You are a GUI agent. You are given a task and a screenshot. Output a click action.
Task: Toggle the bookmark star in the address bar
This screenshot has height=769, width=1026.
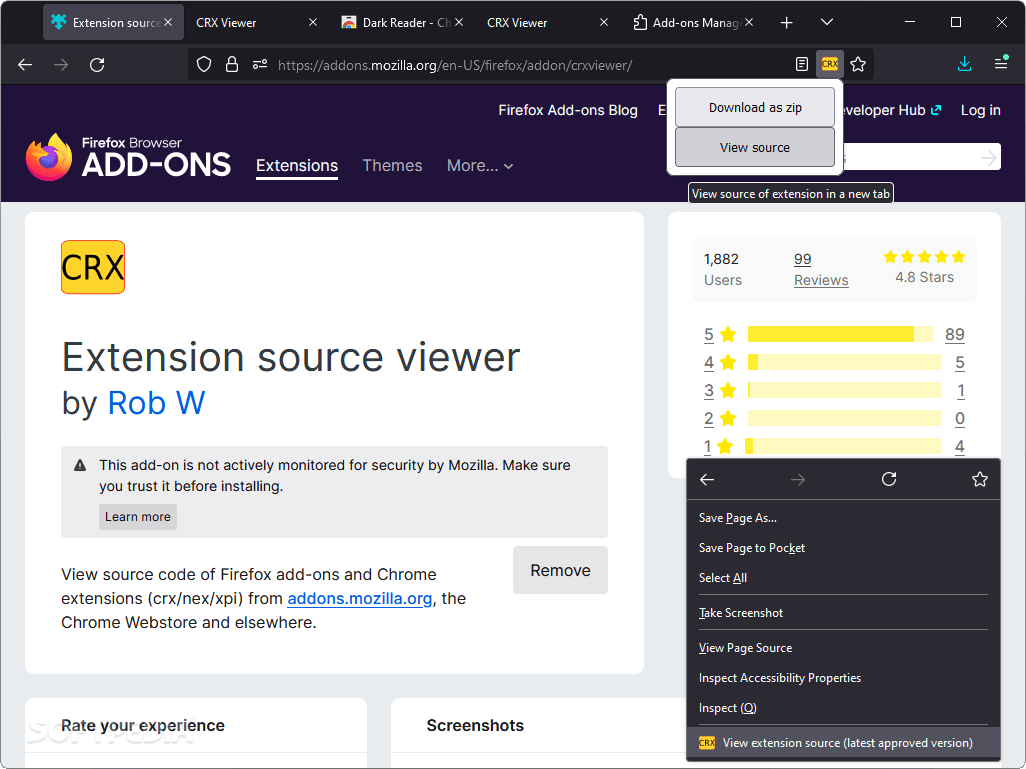[x=858, y=63]
